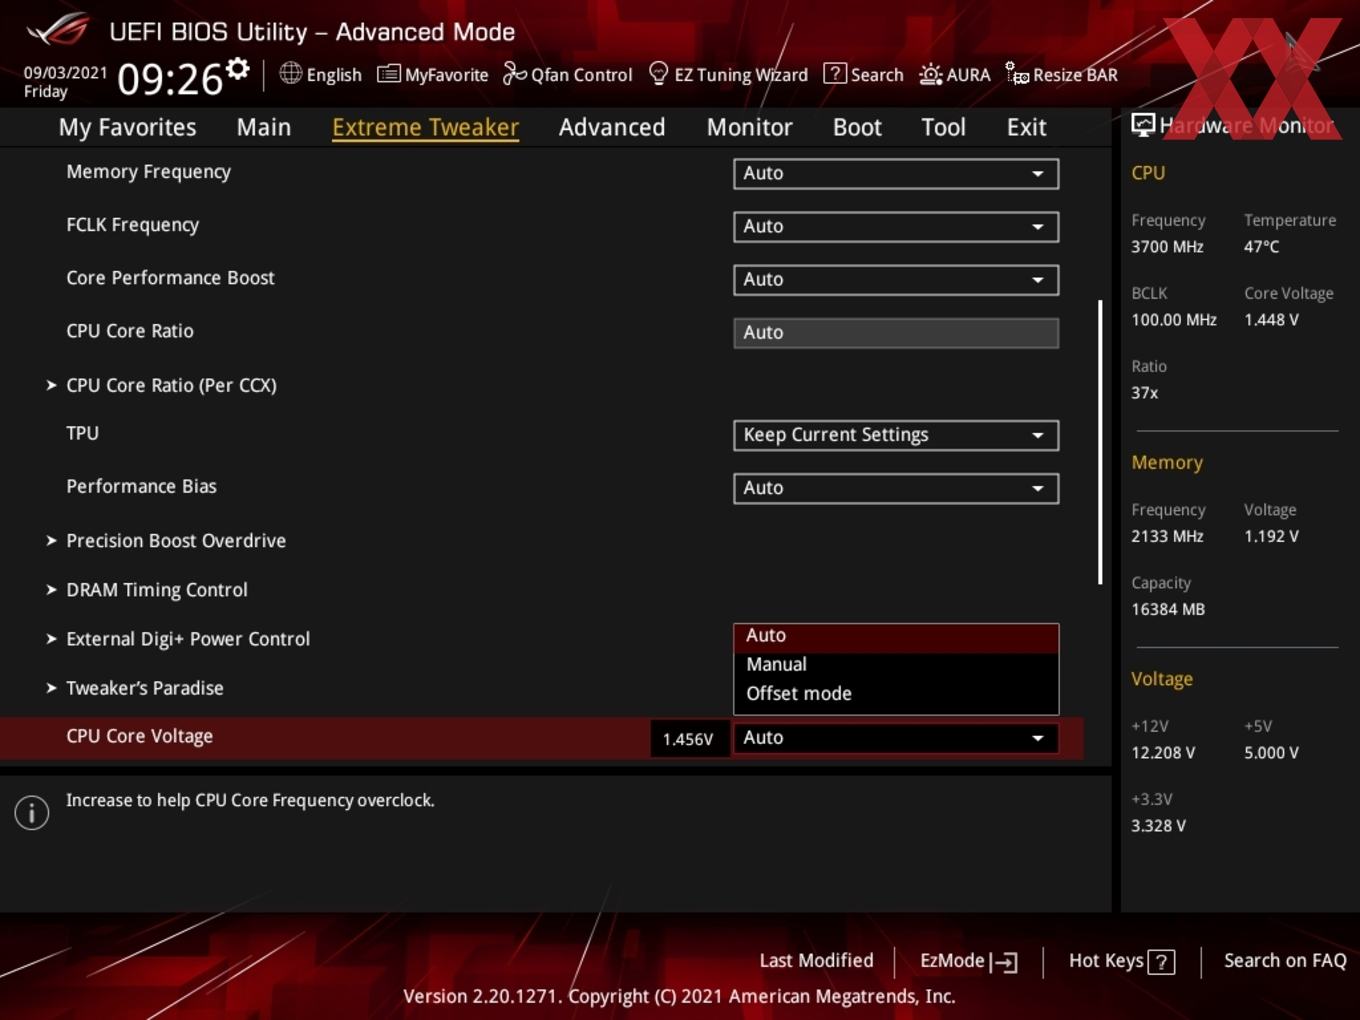1360x1020 pixels.
Task: Click the Memory Frequency label
Action: pyautogui.click(x=148, y=172)
